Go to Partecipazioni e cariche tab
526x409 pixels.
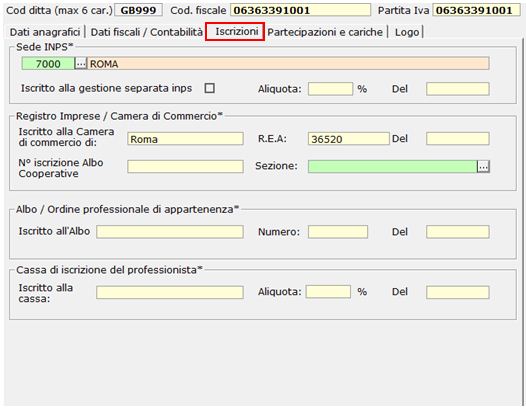[x=325, y=32]
